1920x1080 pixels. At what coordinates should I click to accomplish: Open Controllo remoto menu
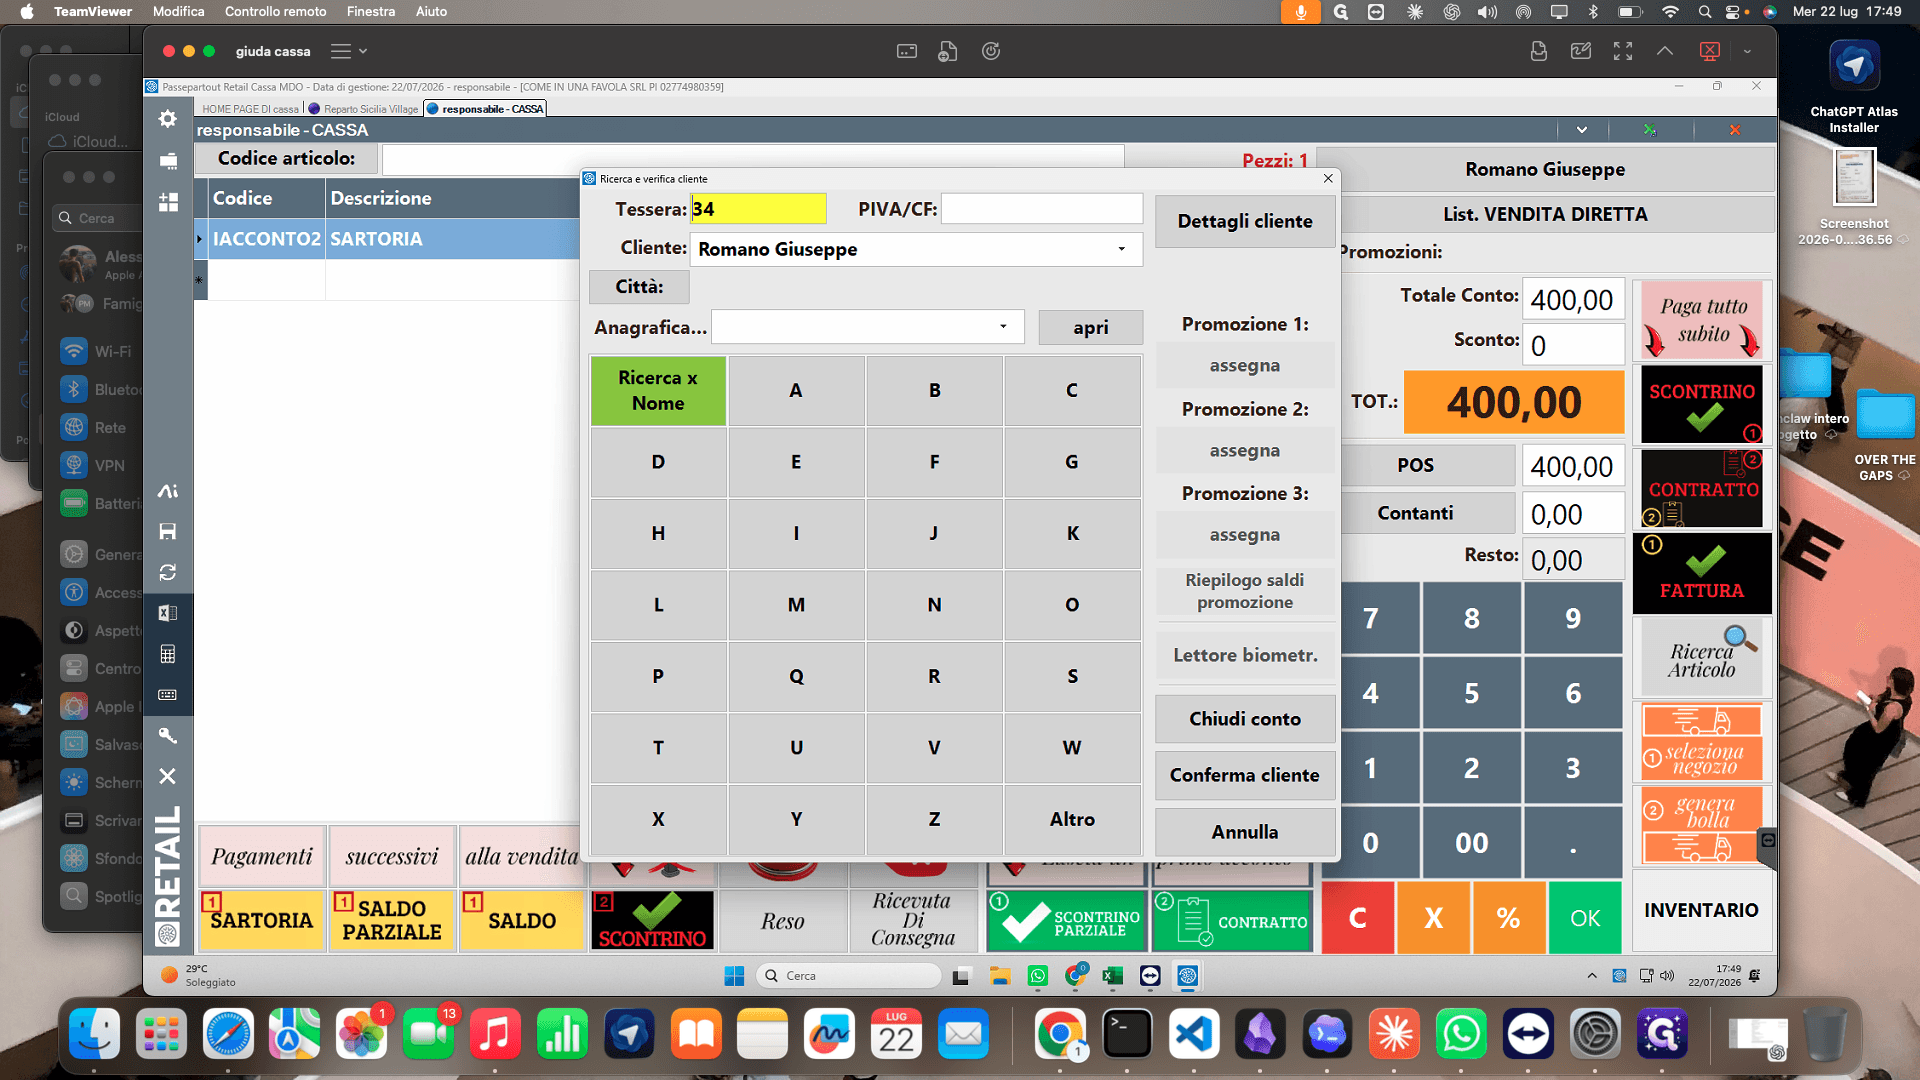pyautogui.click(x=275, y=11)
